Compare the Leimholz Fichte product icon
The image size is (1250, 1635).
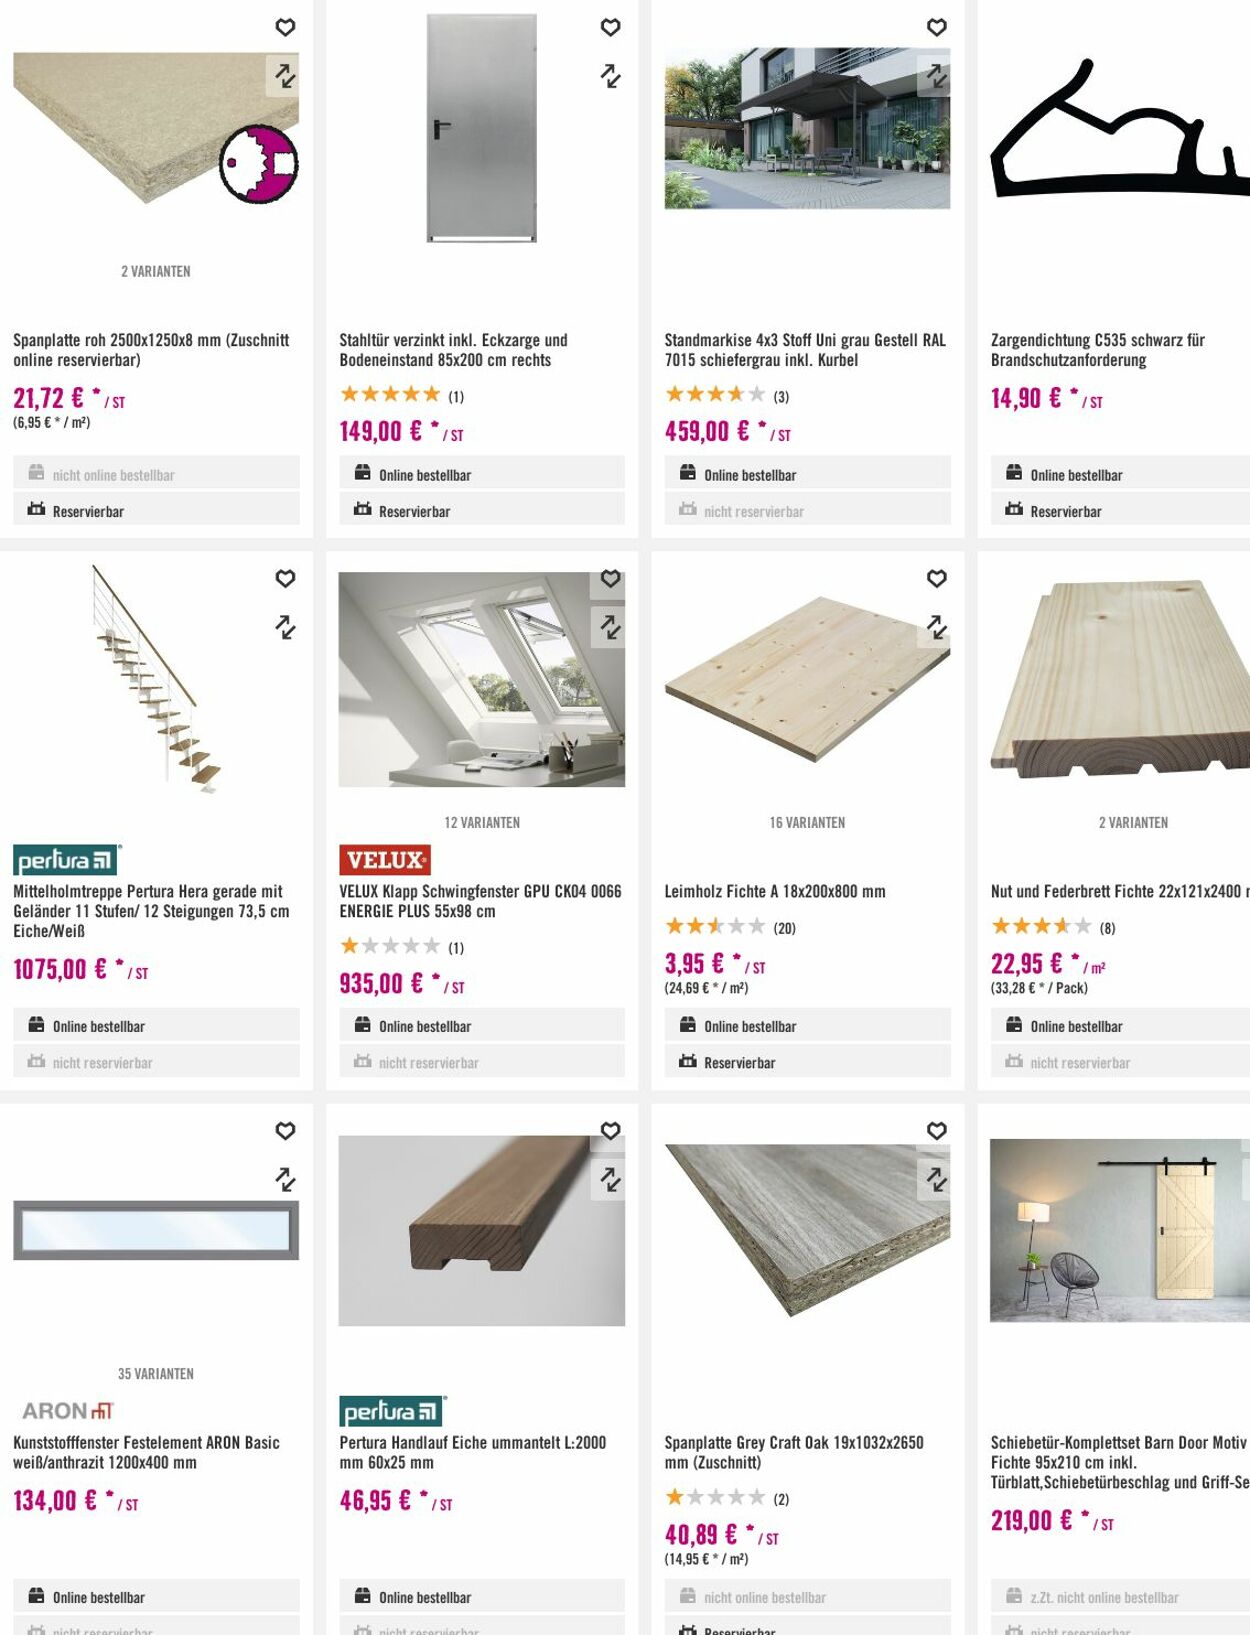[936, 627]
